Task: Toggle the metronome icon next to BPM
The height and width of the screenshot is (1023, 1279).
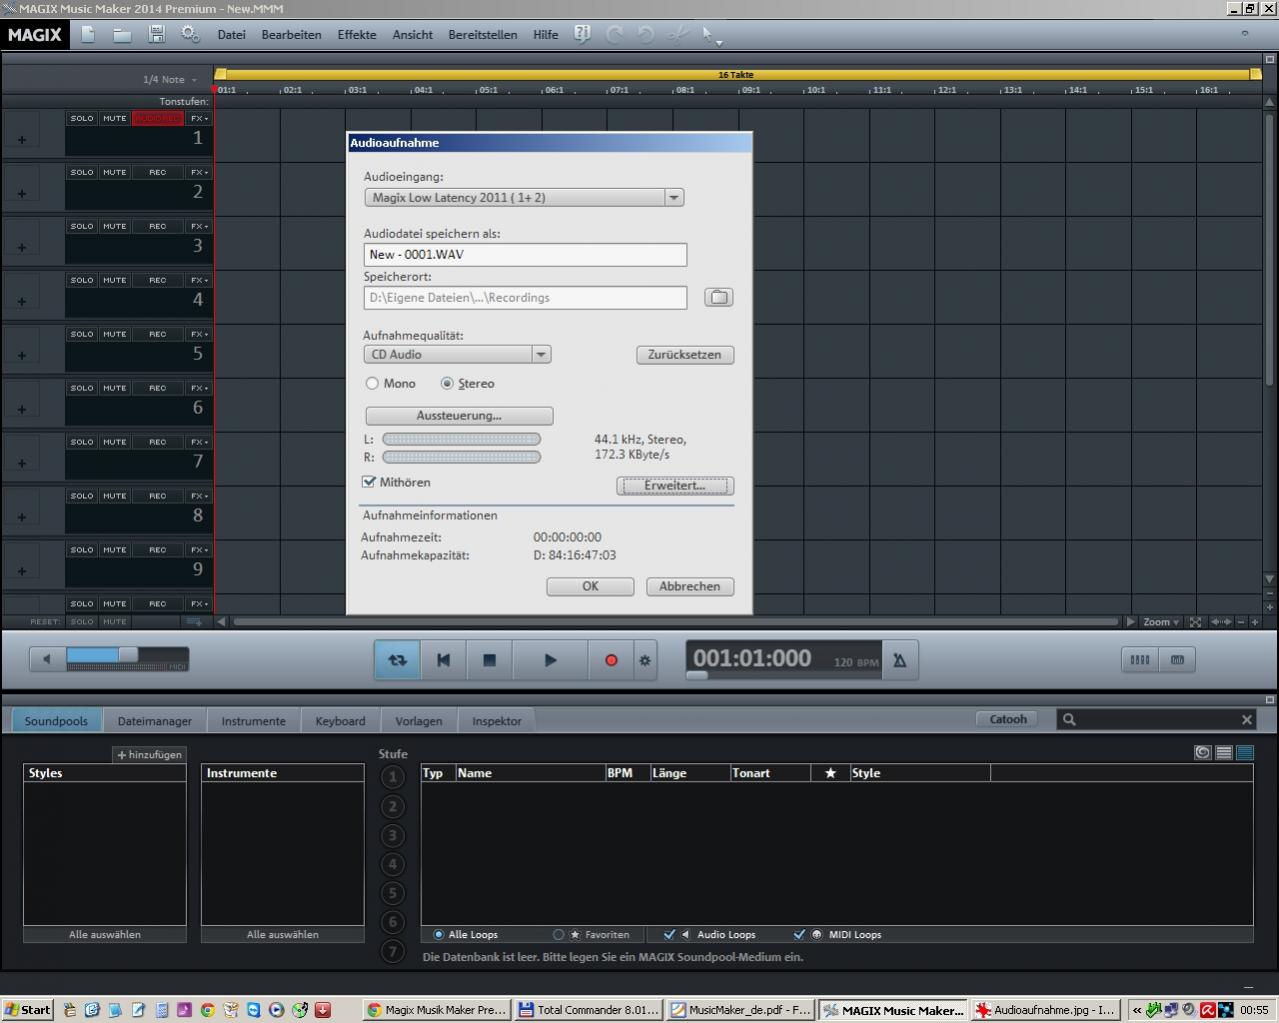Action: pos(899,660)
